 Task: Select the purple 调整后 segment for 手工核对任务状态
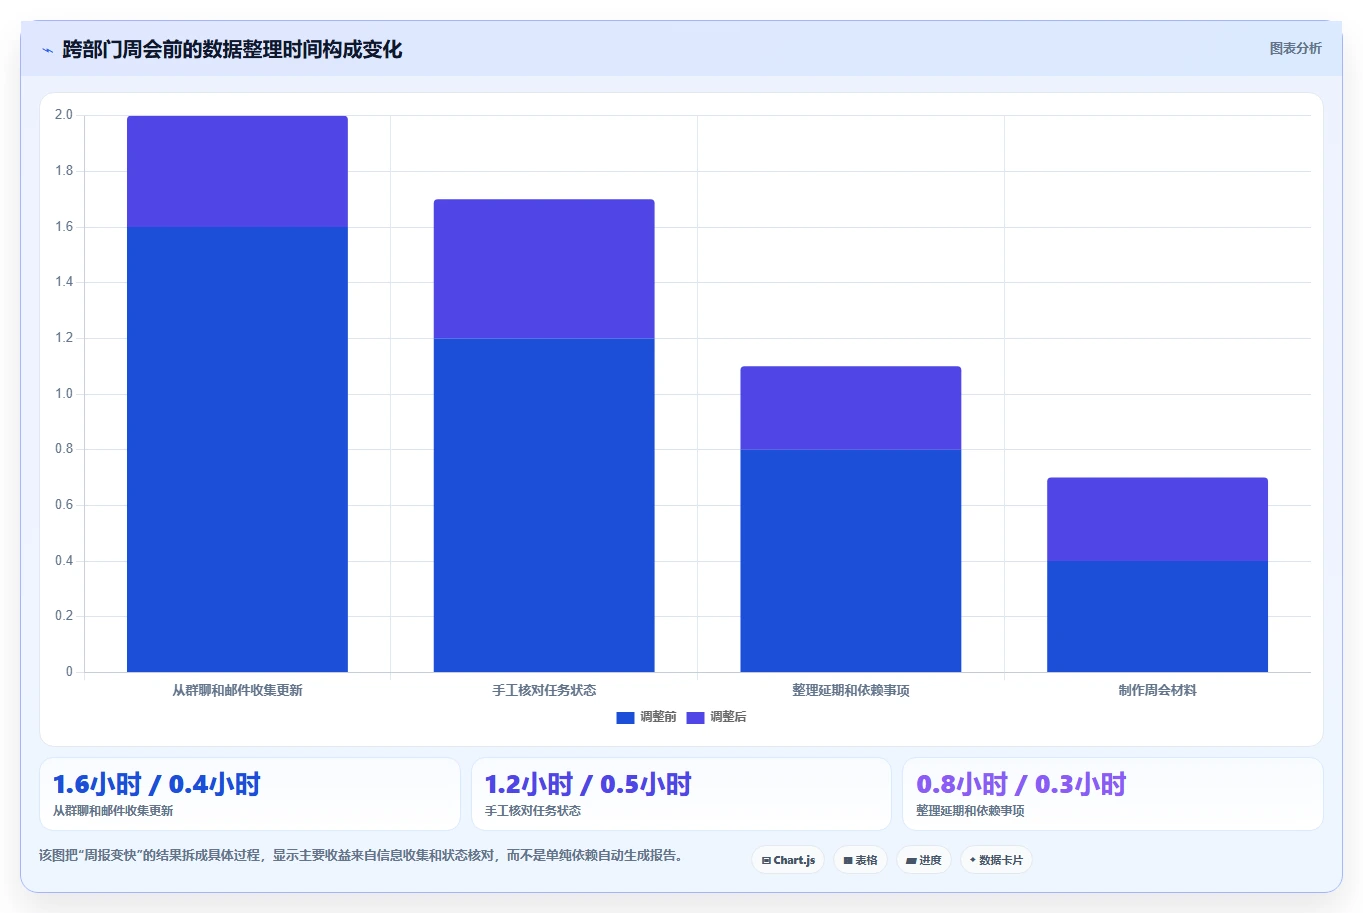coord(544,269)
